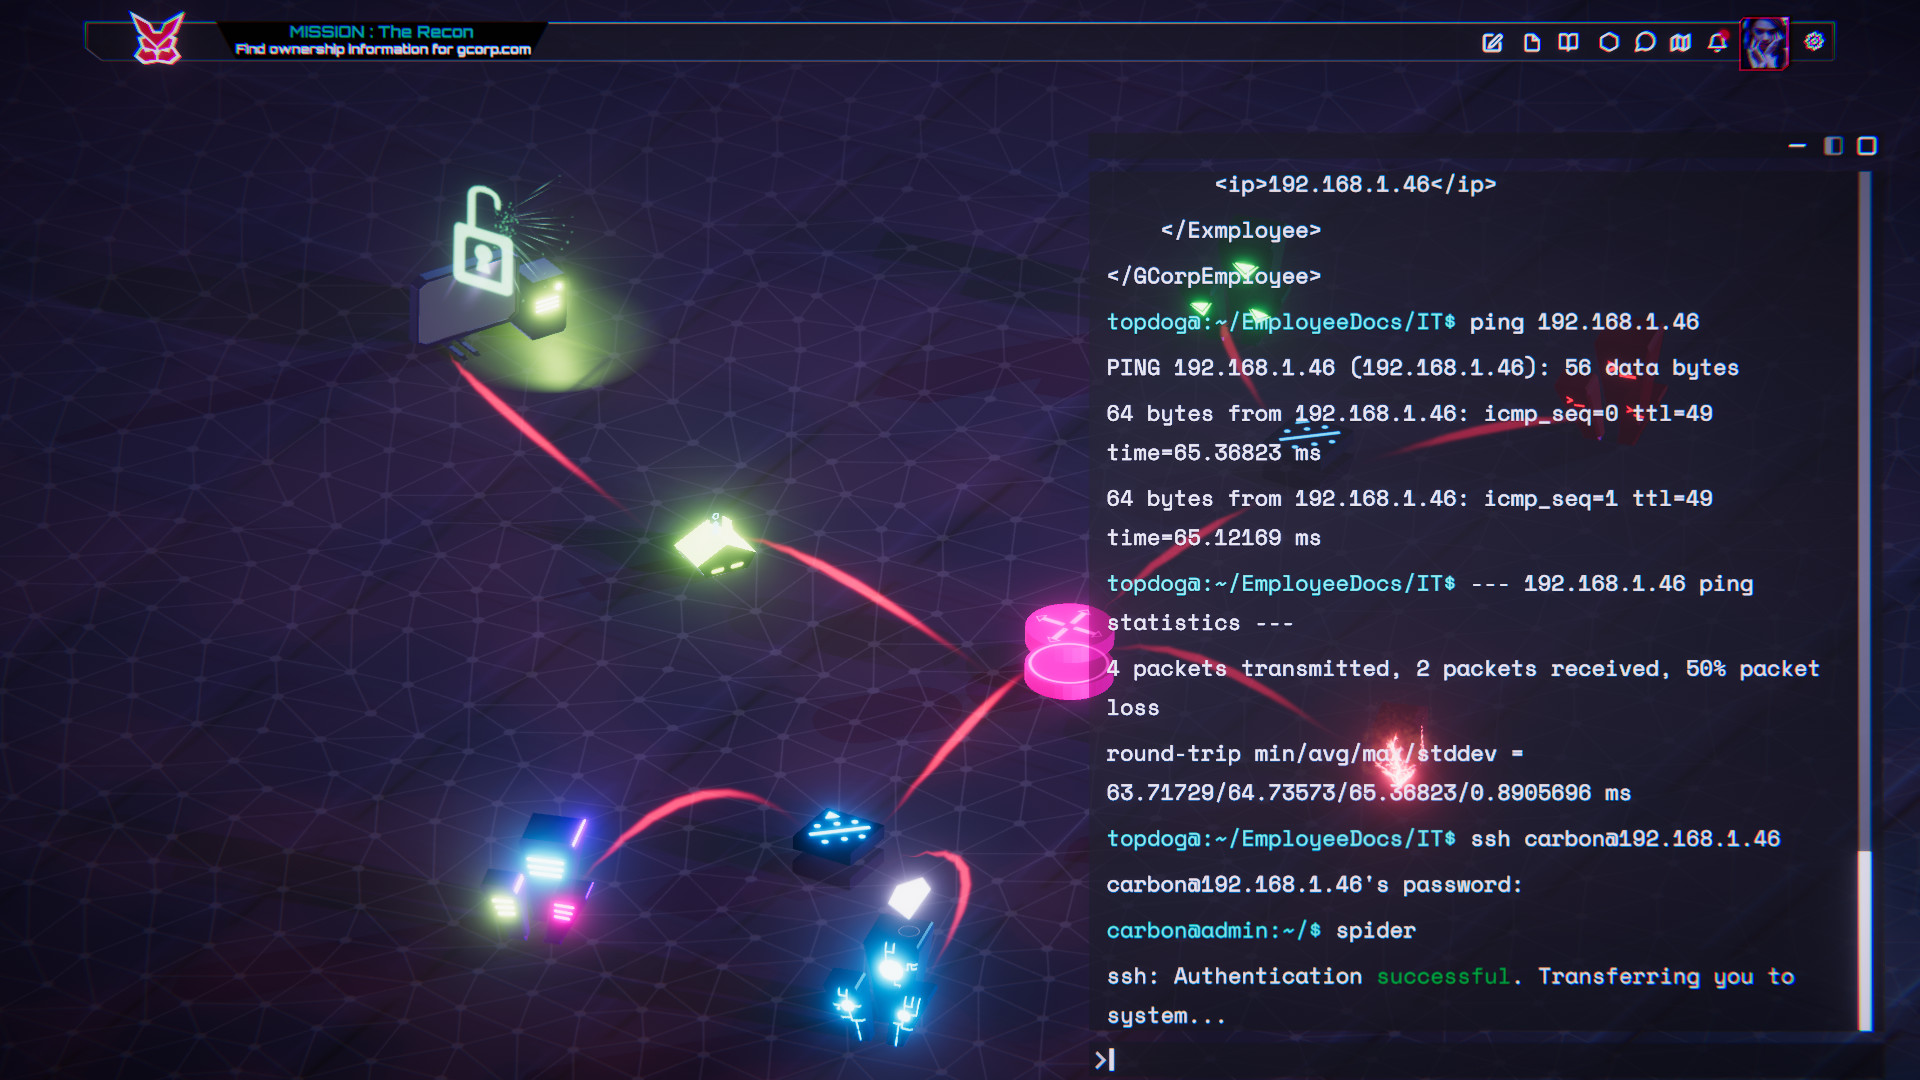Click the terminal vertical scrollbar thumb
Screen dimensions: 1920x1080
pos(1865,938)
